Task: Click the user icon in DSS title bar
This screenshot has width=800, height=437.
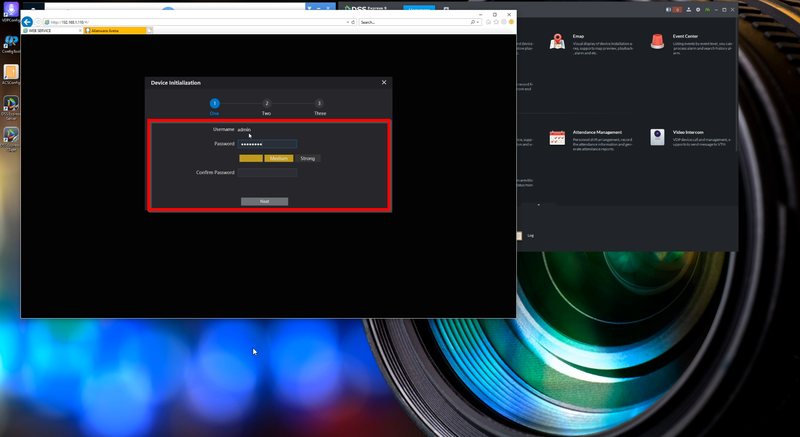Action: tap(688, 10)
